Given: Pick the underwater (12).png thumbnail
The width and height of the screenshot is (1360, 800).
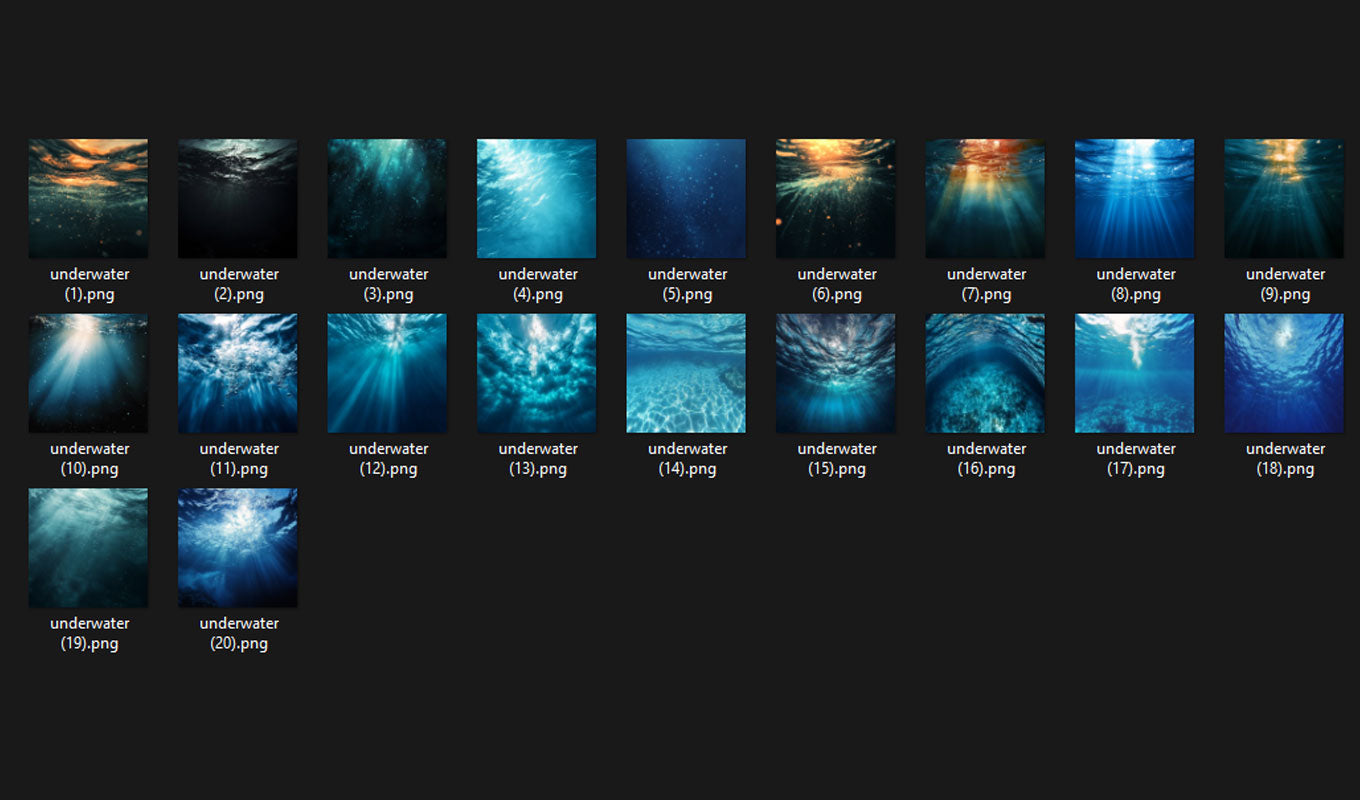Looking at the screenshot, I should pos(387,373).
